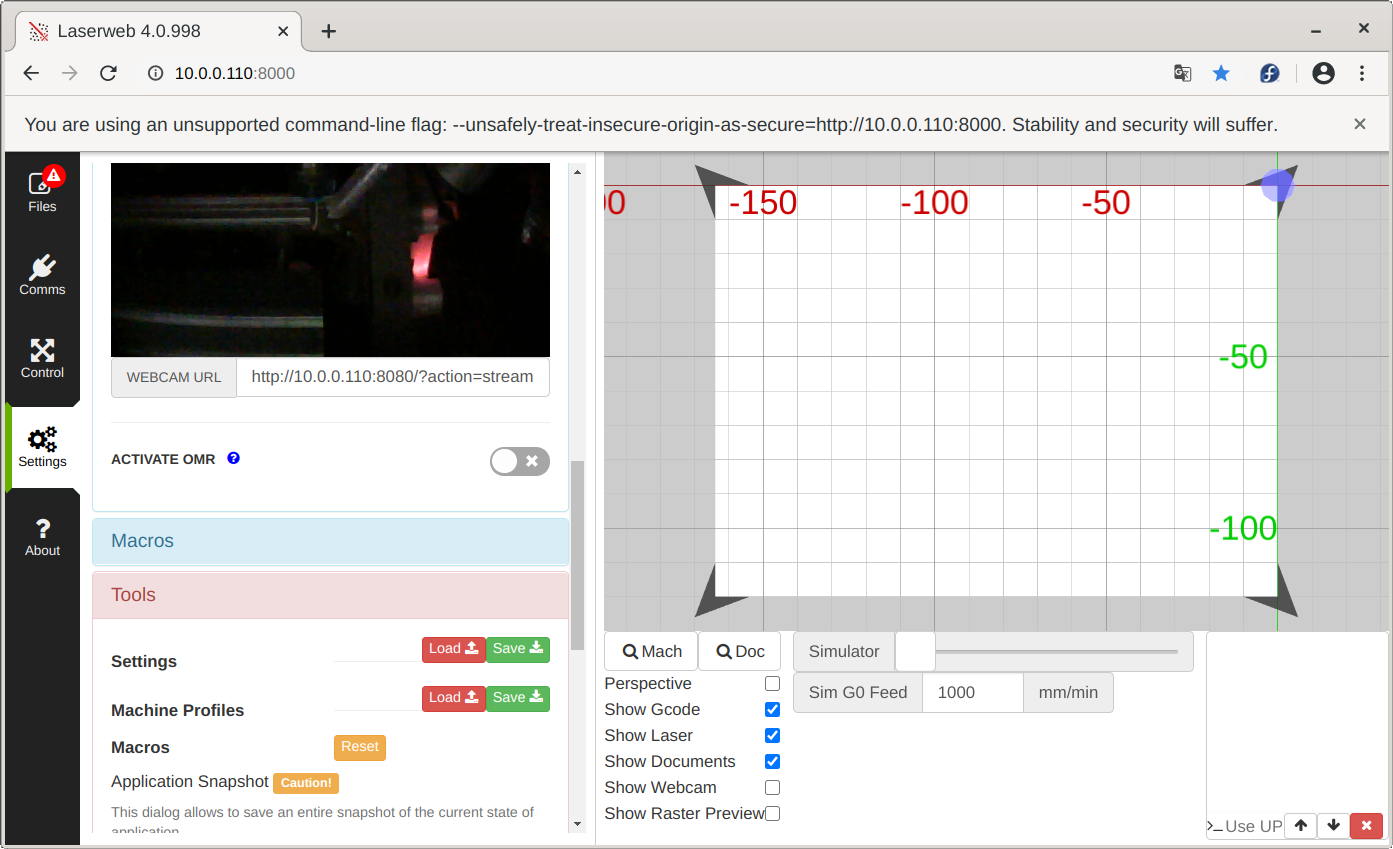This screenshot has height=849, width=1393.
Task: Open the translate page icon
Action: 1182,73
